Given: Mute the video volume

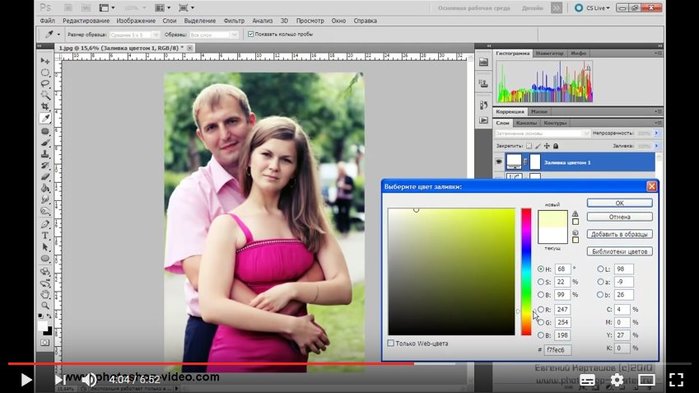Looking at the screenshot, I should coord(89,380).
